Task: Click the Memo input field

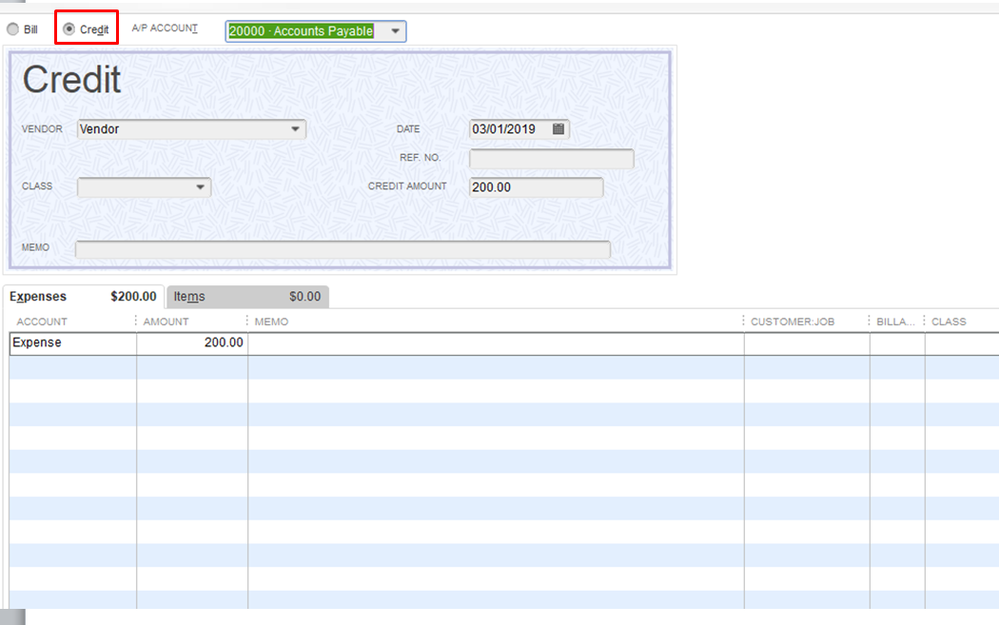Action: pyautogui.click(x=343, y=249)
